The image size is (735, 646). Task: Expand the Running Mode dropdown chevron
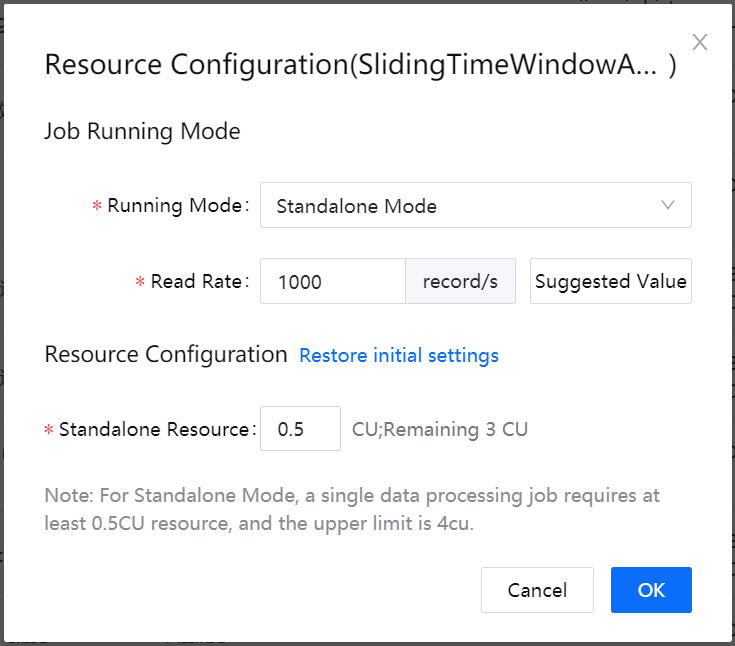click(669, 205)
